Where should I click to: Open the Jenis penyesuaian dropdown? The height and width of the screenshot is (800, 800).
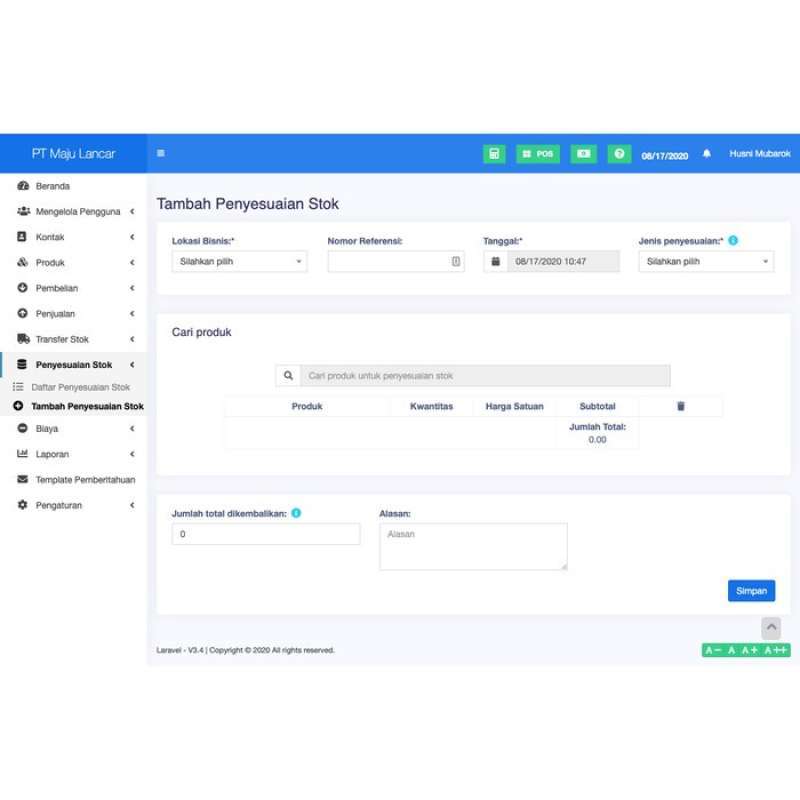coord(705,261)
